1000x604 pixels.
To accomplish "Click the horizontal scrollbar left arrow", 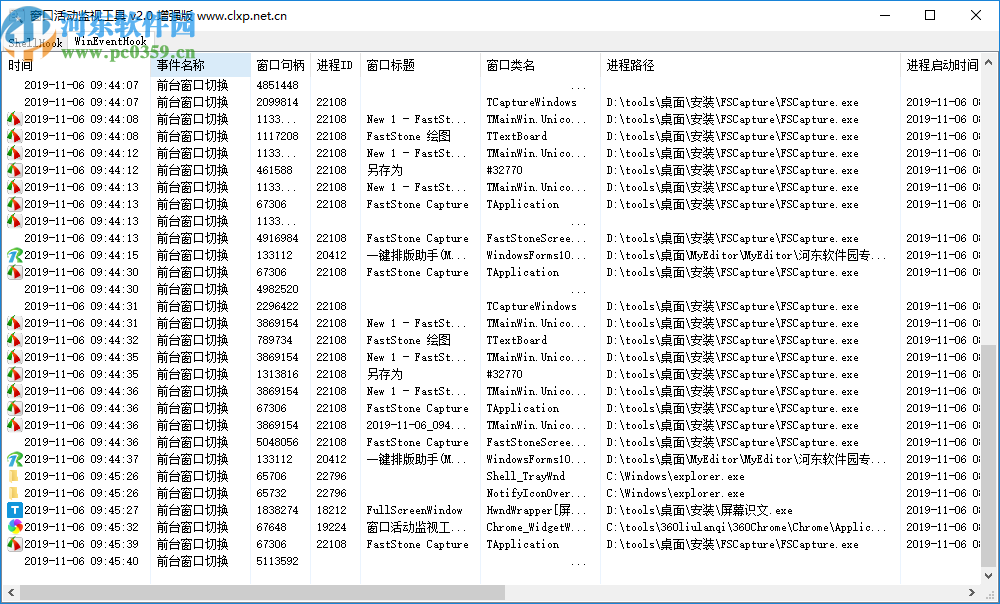I will (x=11, y=593).
